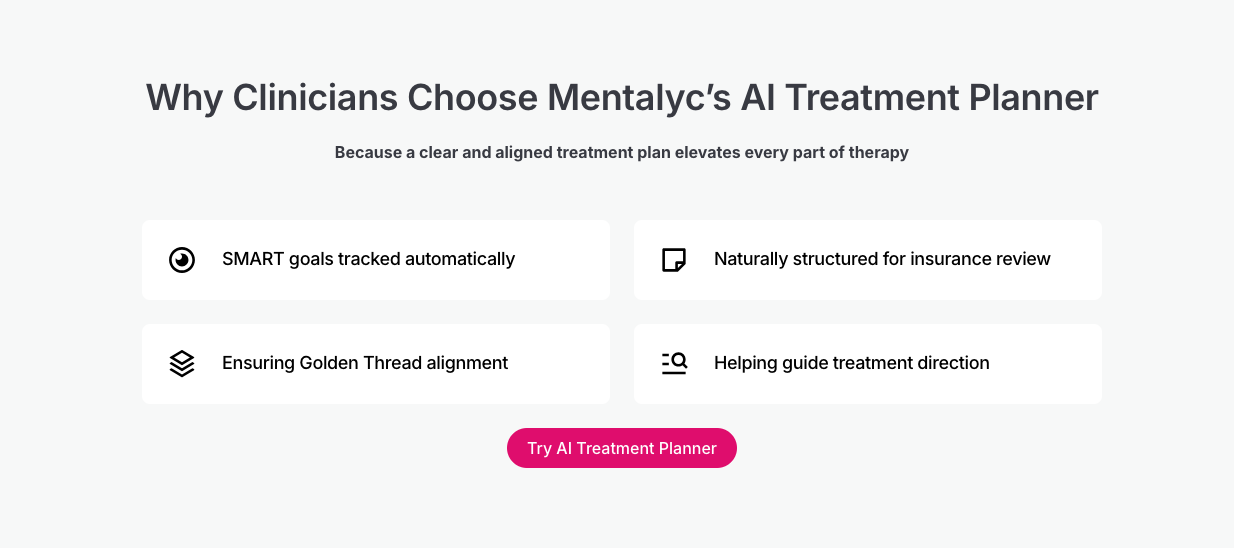This screenshot has height=550, width=1234.
Task: Click empty right side of Golden Thread card
Action: [570, 364]
